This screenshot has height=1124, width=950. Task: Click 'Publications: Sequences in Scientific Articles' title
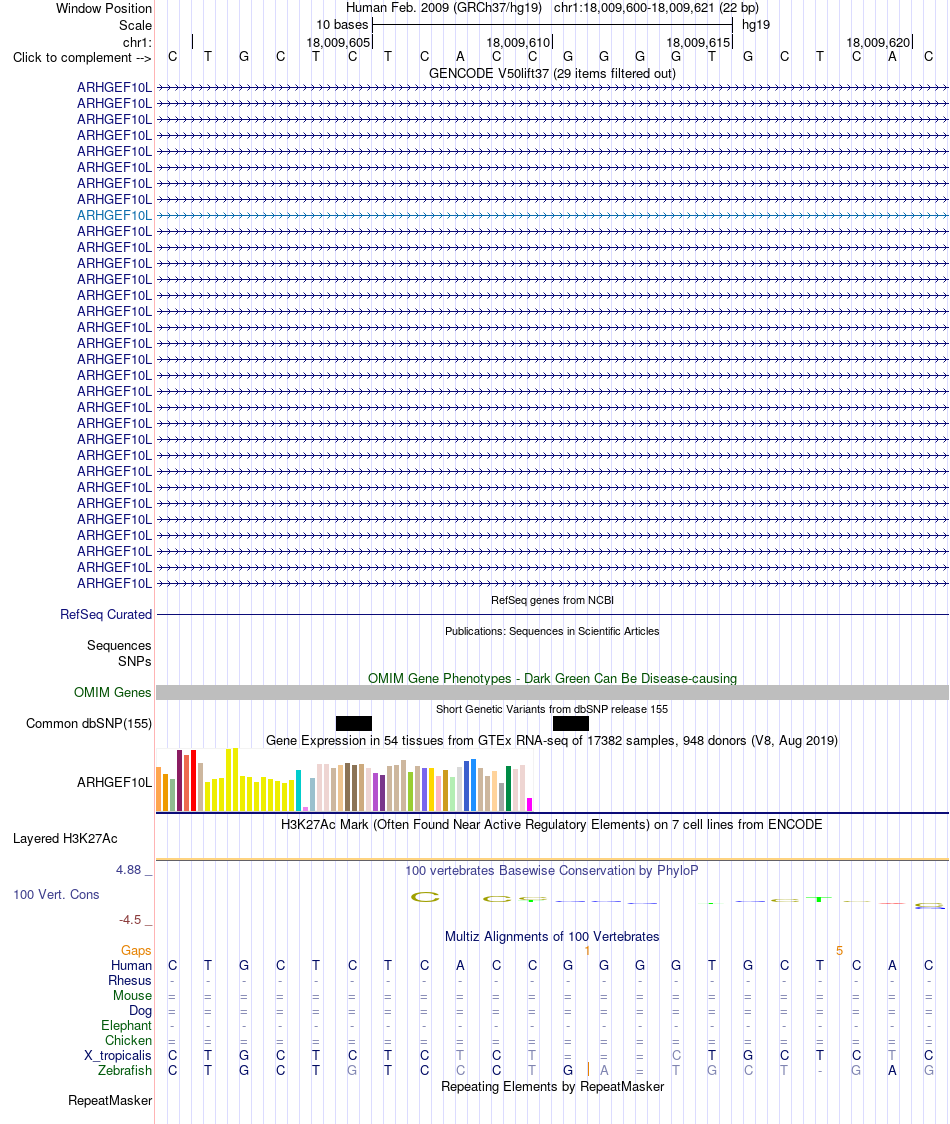[552, 631]
